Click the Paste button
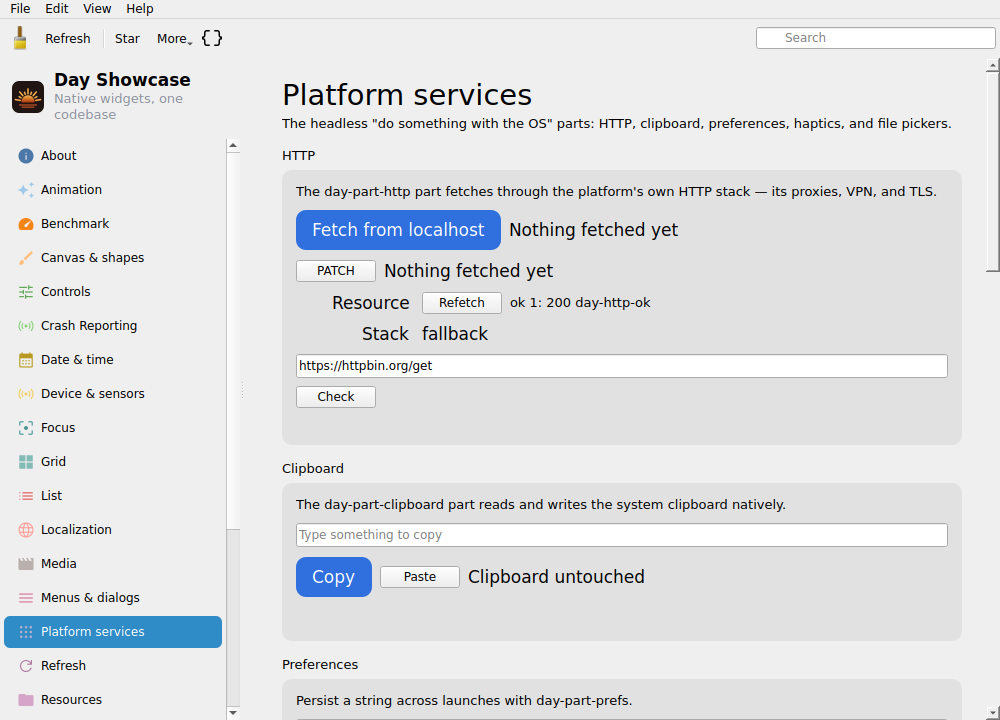 coord(420,577)
